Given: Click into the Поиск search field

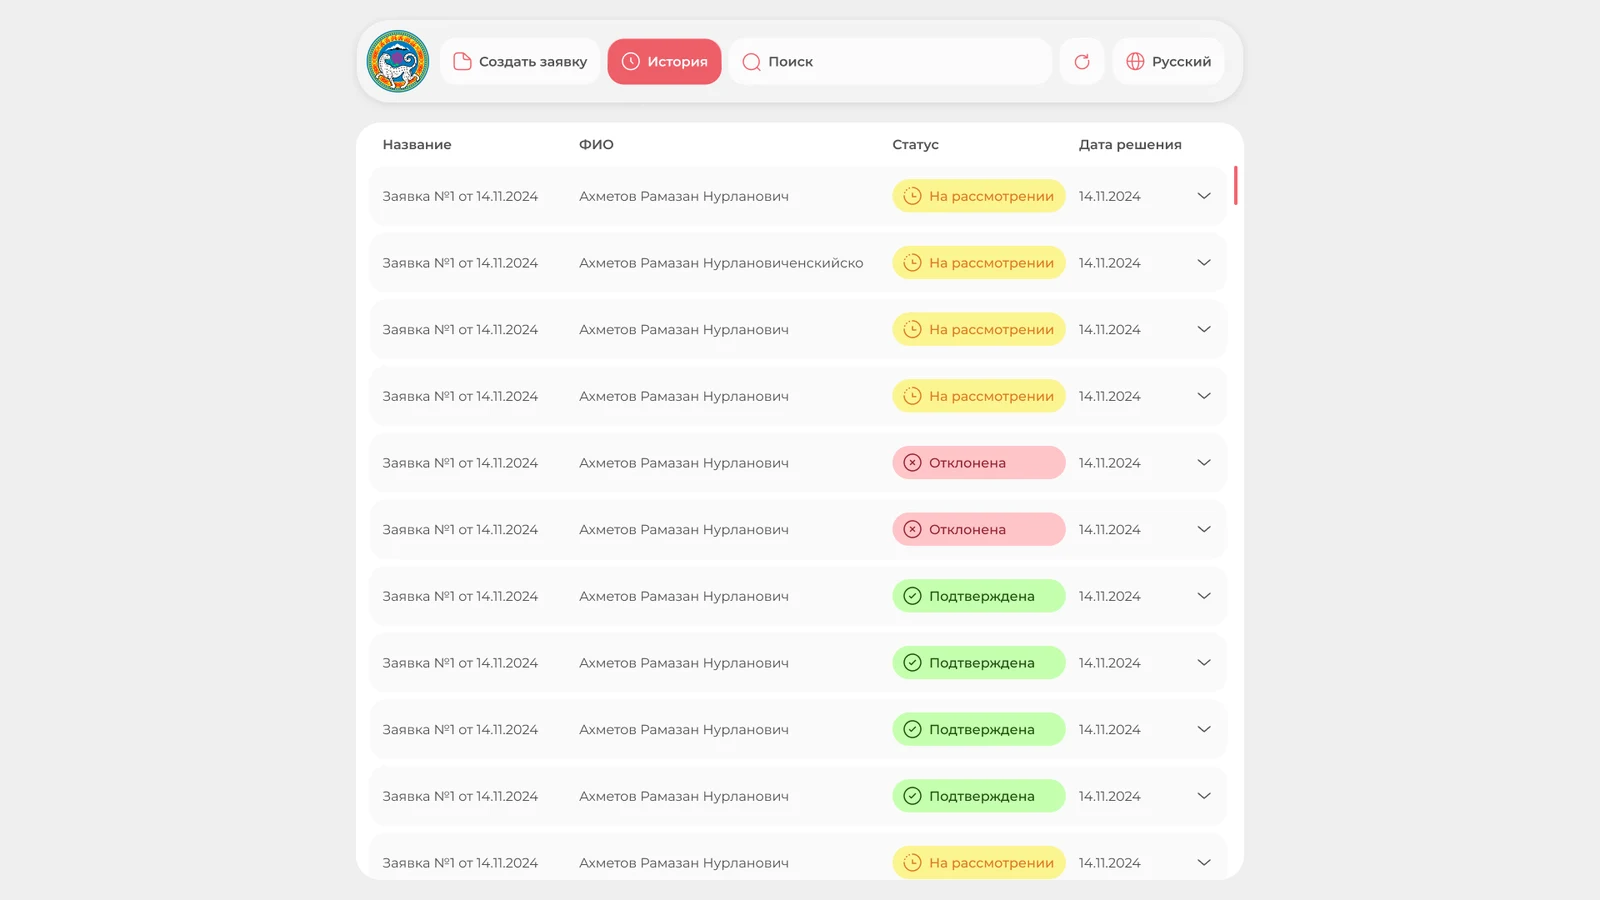Looking at the screenshot, I should pos(890,61).
